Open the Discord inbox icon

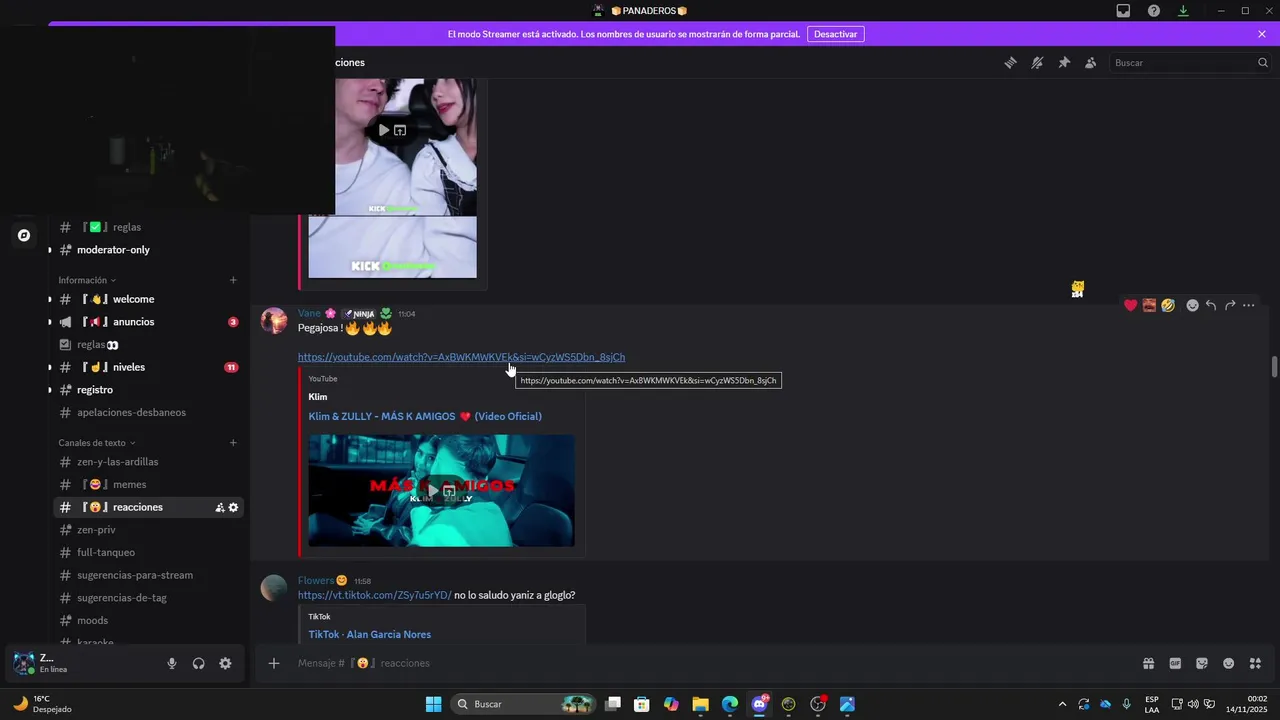(x=1123, y=11)
